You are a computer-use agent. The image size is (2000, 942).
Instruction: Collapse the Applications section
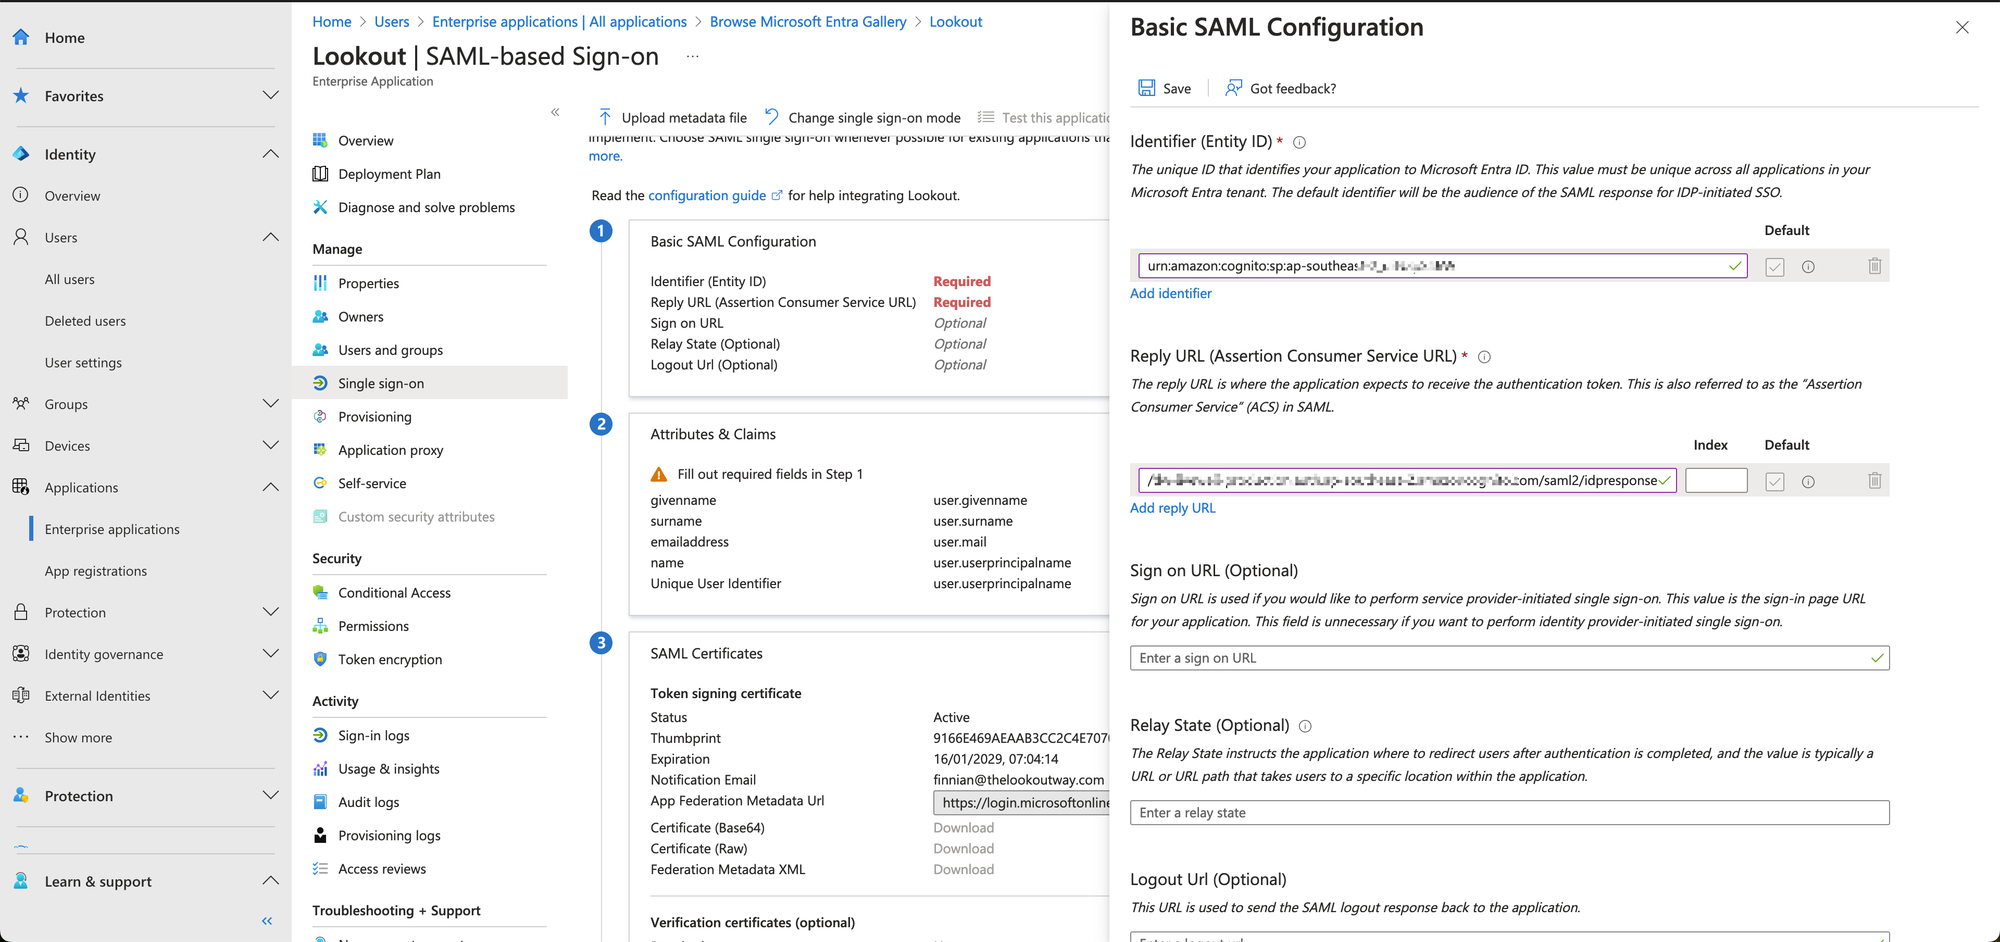270,487
